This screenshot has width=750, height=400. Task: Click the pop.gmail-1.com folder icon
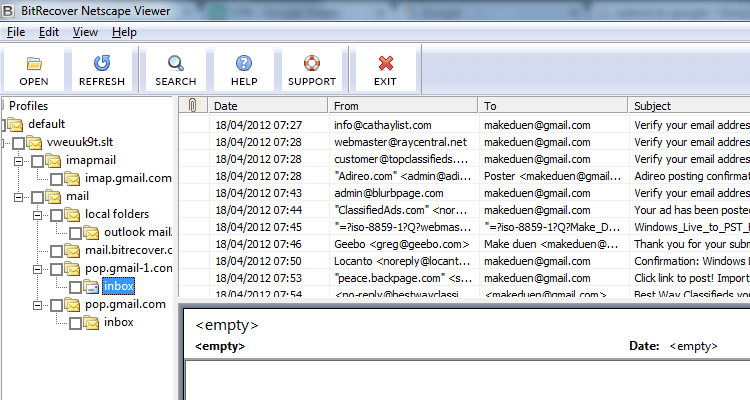[72, 268]
